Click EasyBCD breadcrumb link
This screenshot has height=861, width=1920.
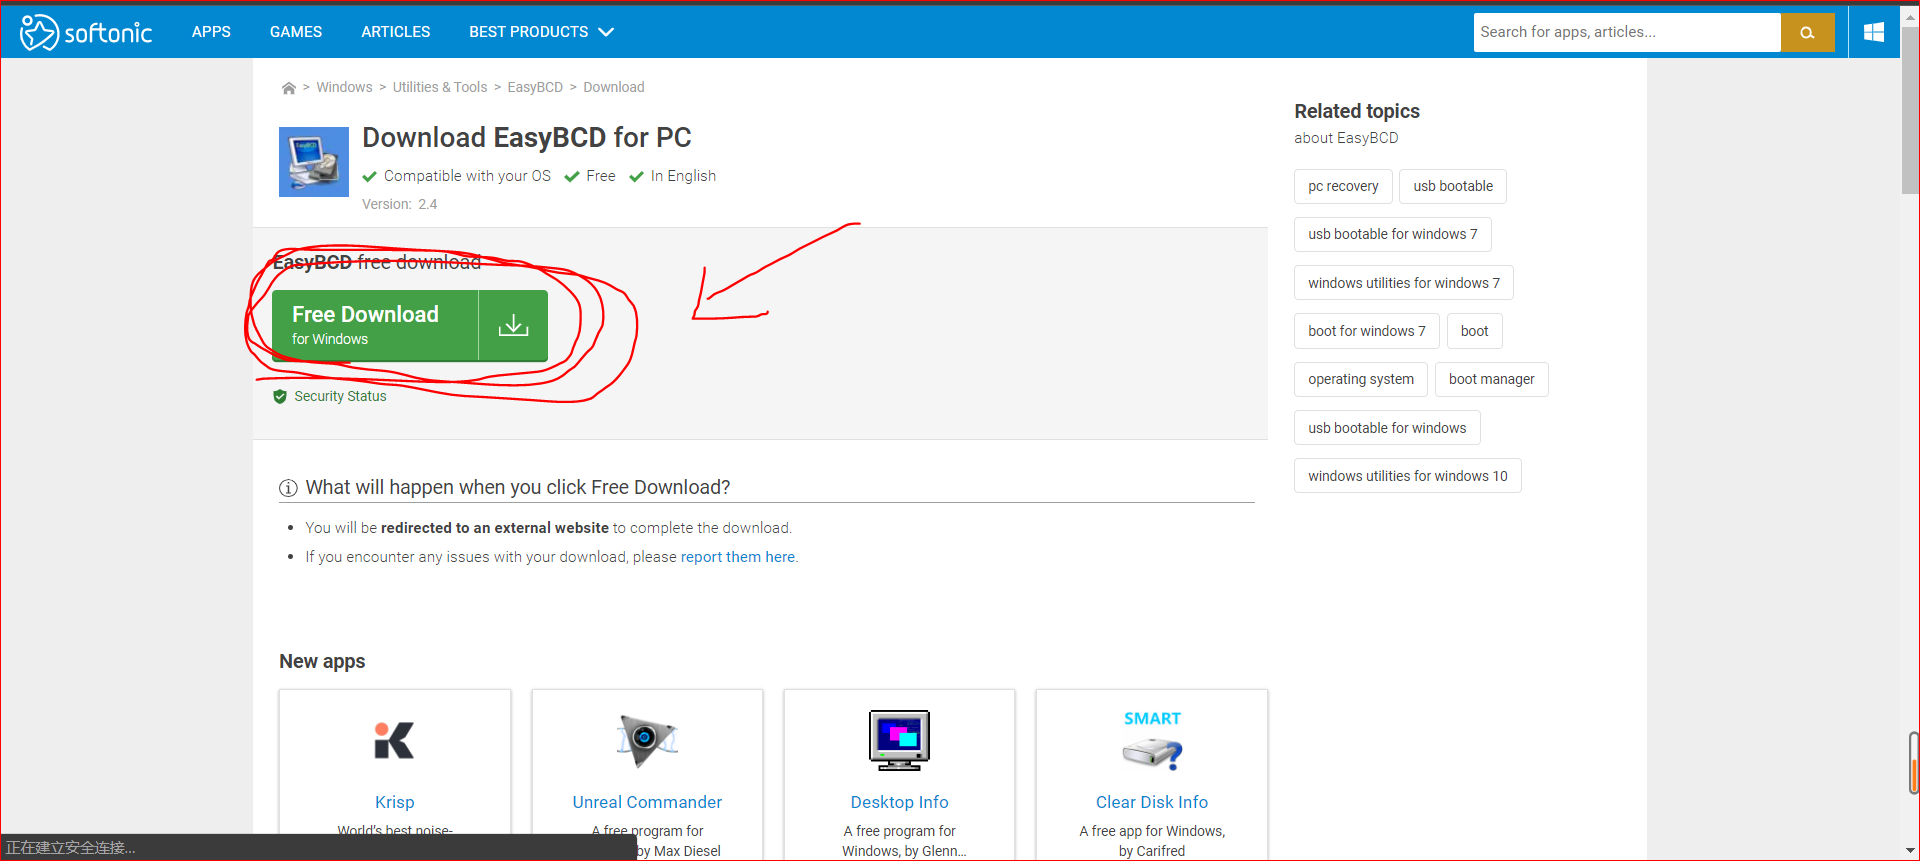coord(535,88)
